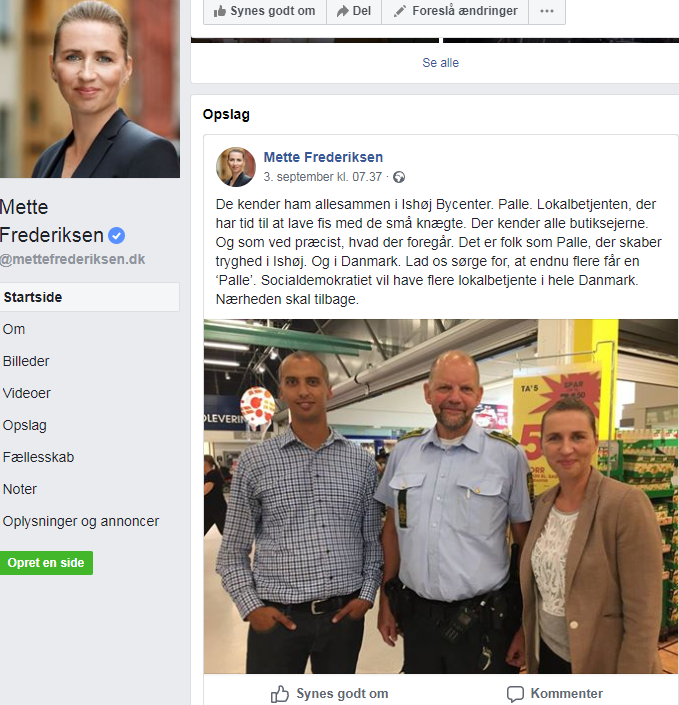Click the pencil Foreslå ændringer button

tap(455, 11)
